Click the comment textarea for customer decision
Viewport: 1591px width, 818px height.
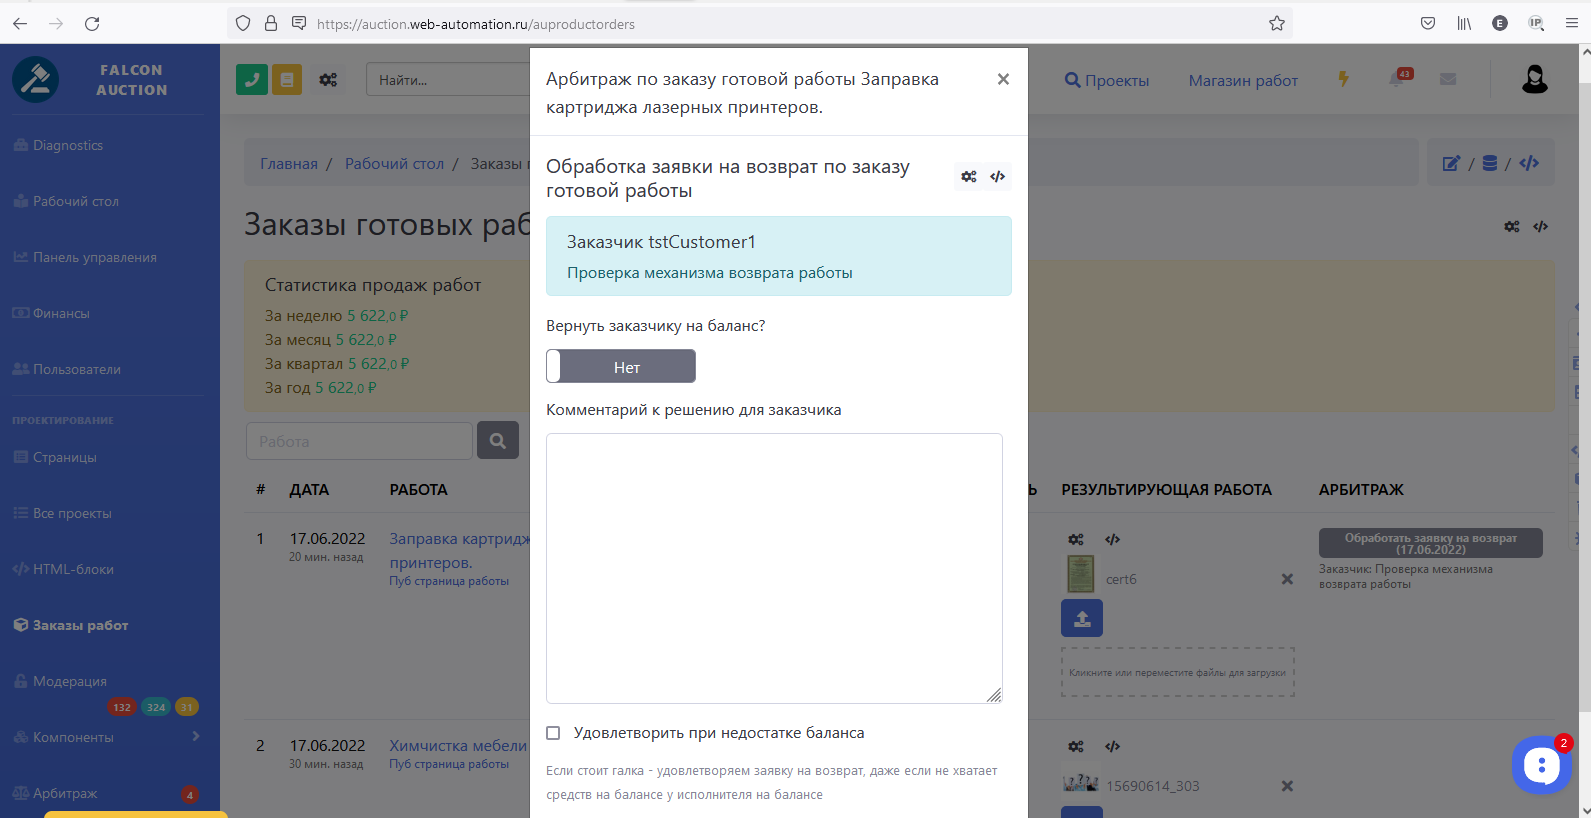click(x=774, y=567)
